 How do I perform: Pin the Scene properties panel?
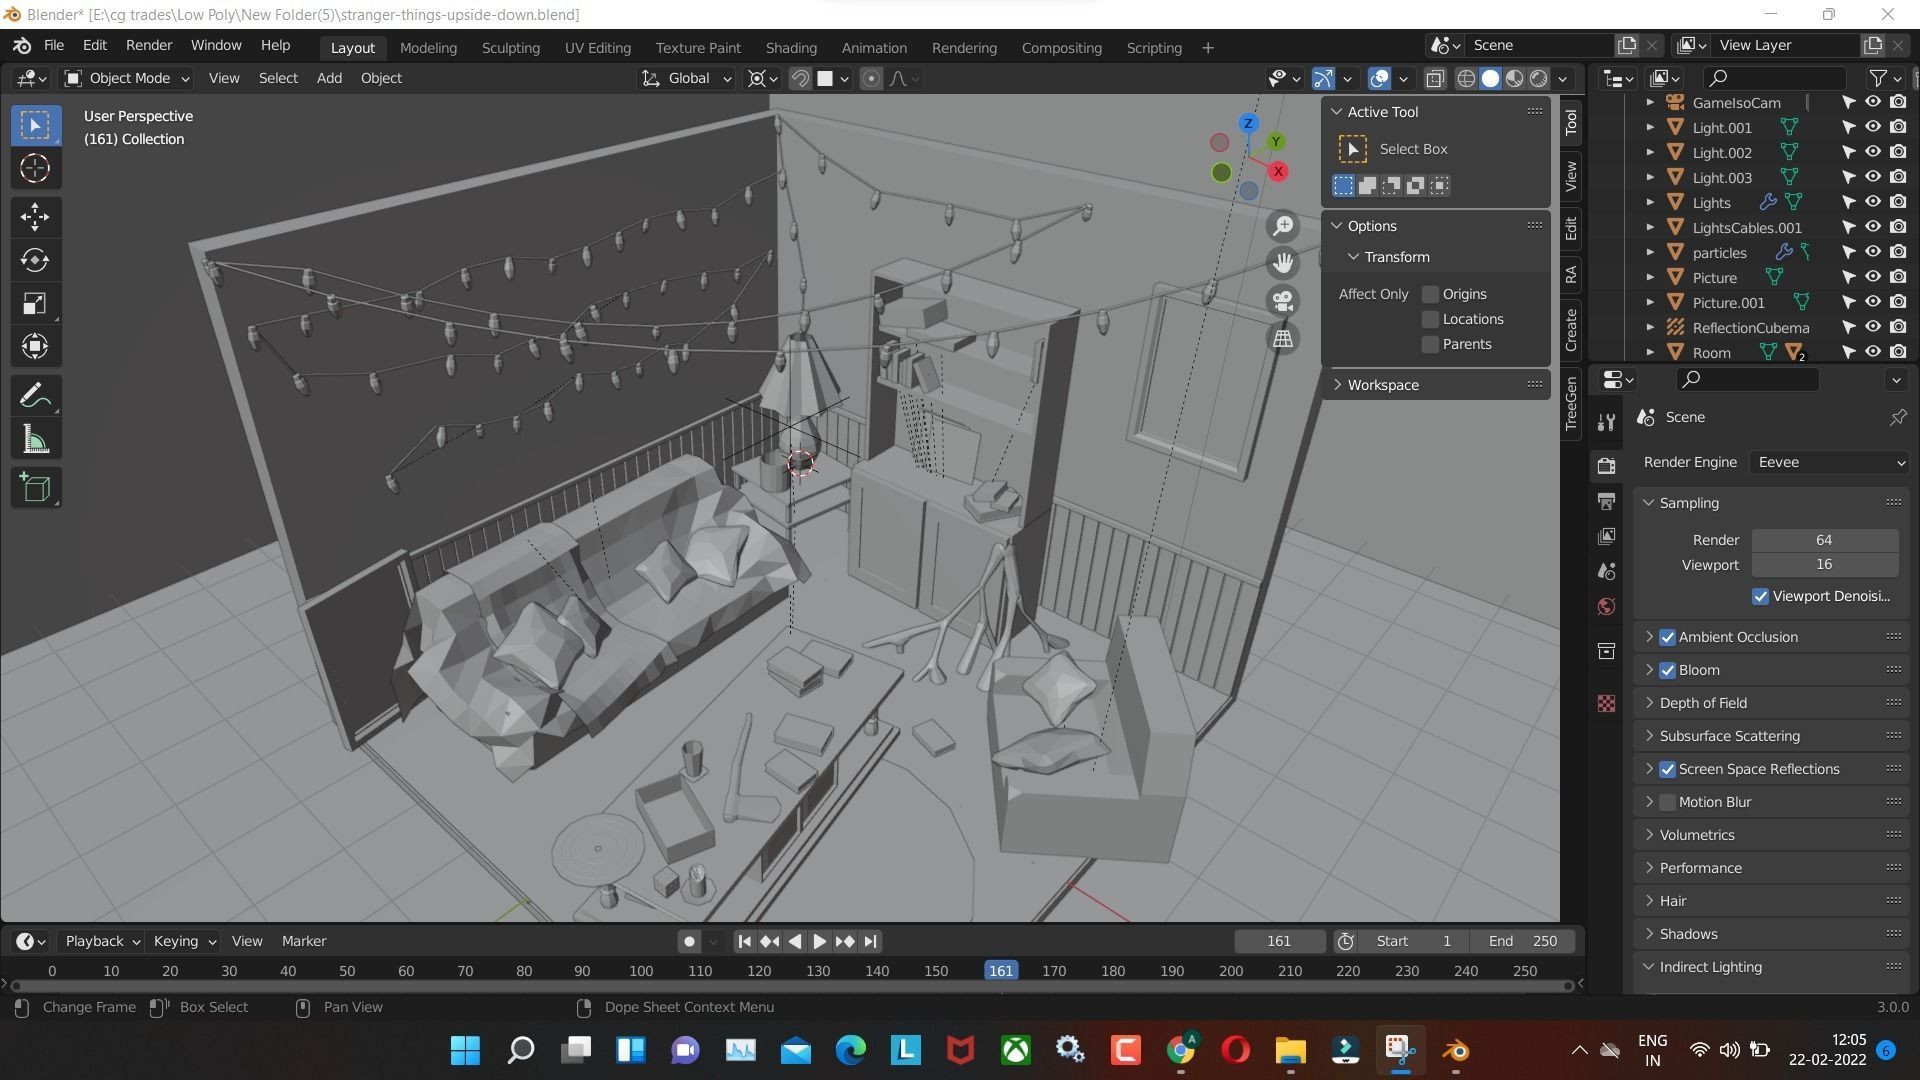pyautogui.click(x=1897, y=418)
